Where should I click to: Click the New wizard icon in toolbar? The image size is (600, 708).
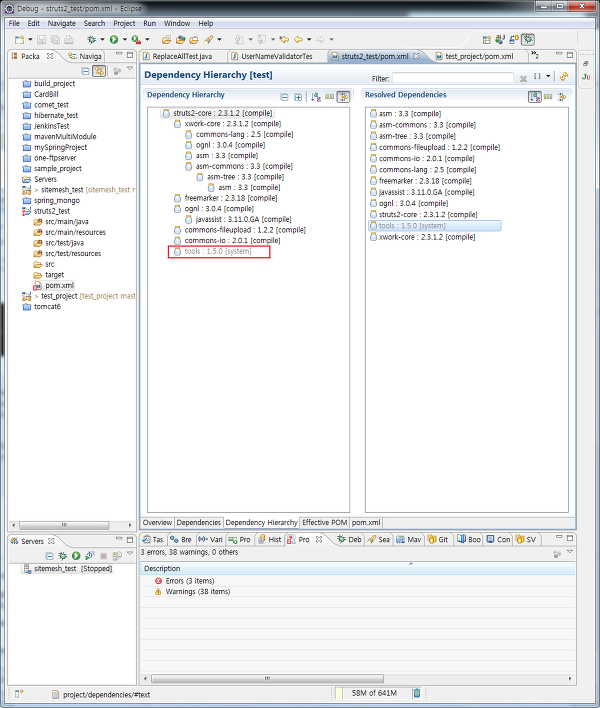[19, 40]
